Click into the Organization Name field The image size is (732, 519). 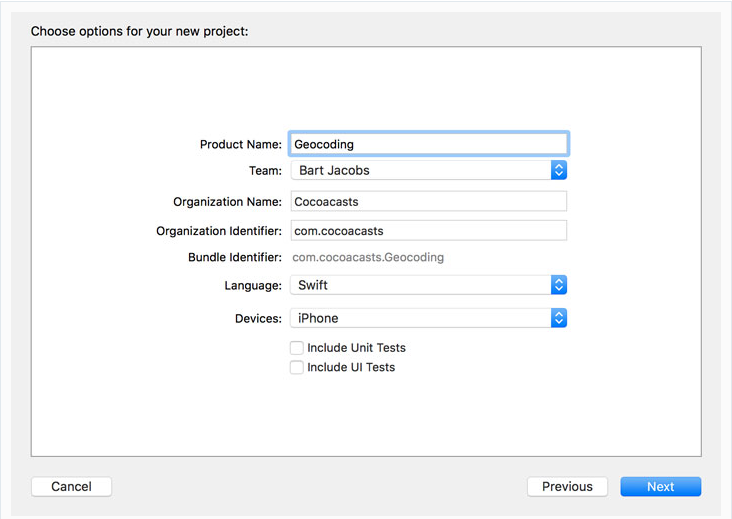(428, 201)
